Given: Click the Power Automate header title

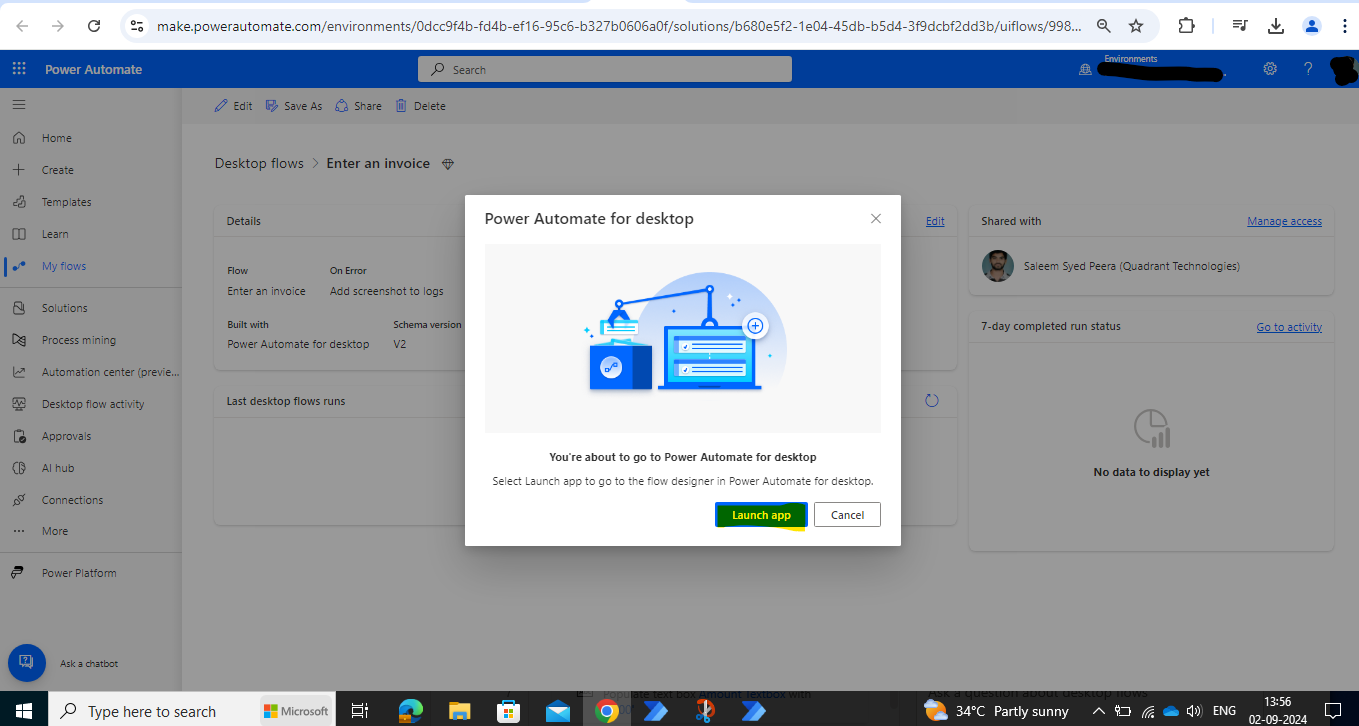Looking at the screenshot, I should 93,69.
